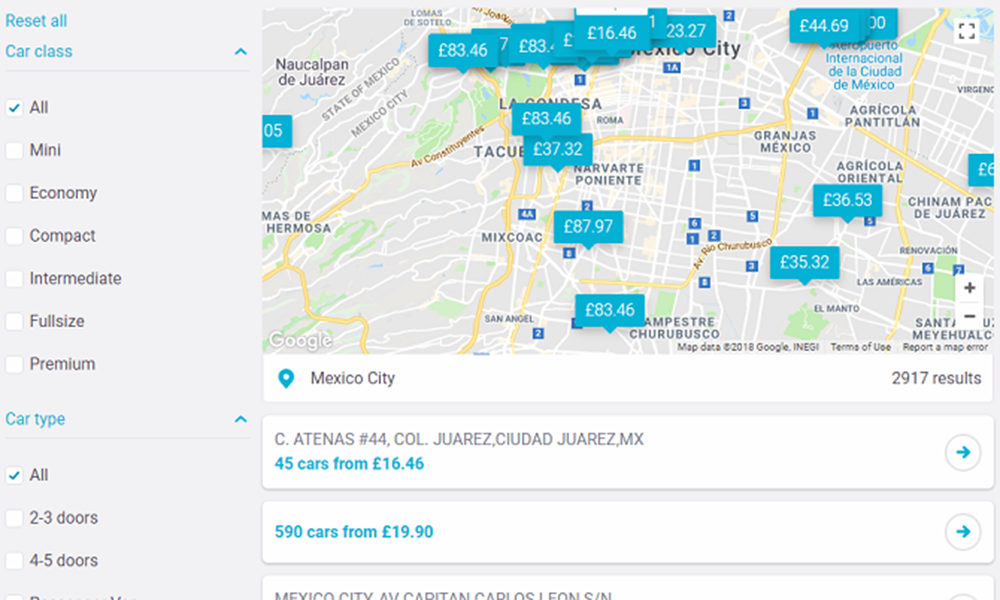Check the Mini car class box
Image resolution: width=1000 pixels, height=600 pixels.
[x=15, y=151]
